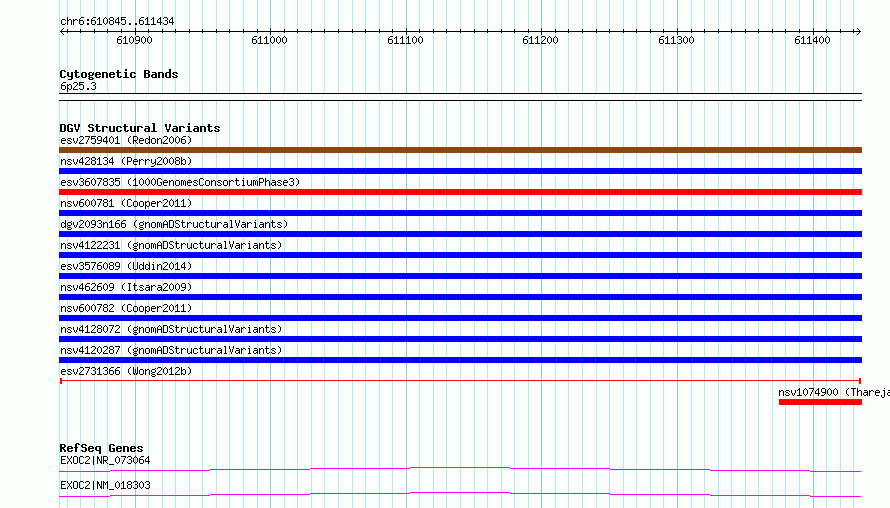Click the blue dgv2093n166 variant bar
890x508 pixels.
(460, 234)
